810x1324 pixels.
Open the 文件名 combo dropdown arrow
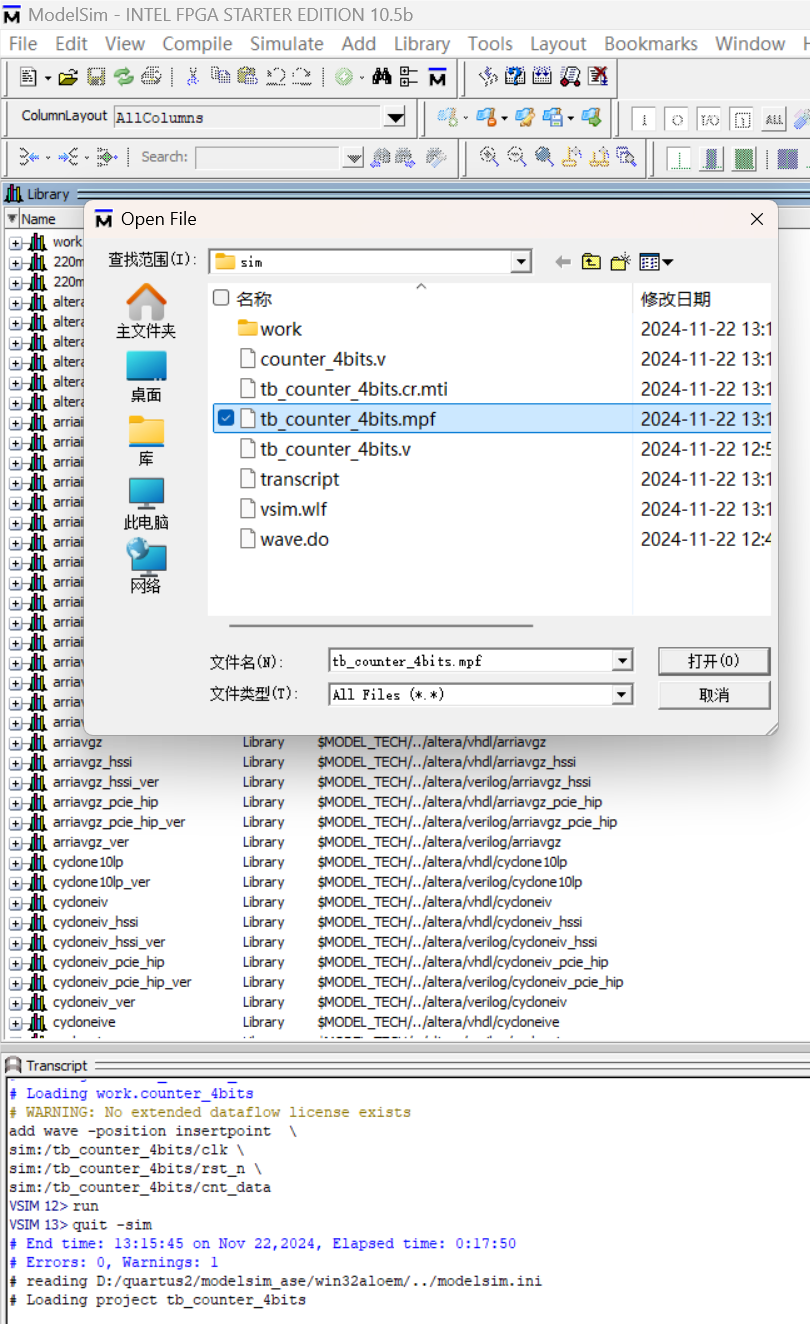(x=622, y=661)
